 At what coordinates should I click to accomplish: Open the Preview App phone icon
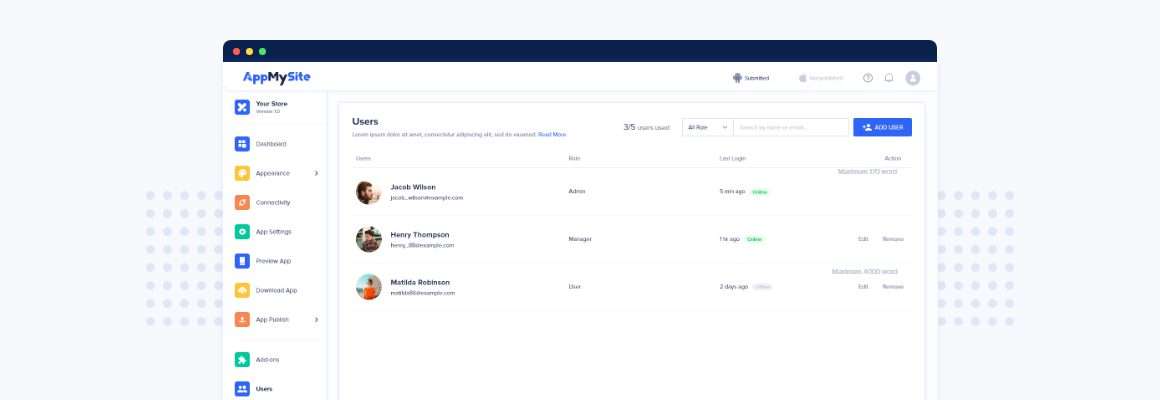242,261
